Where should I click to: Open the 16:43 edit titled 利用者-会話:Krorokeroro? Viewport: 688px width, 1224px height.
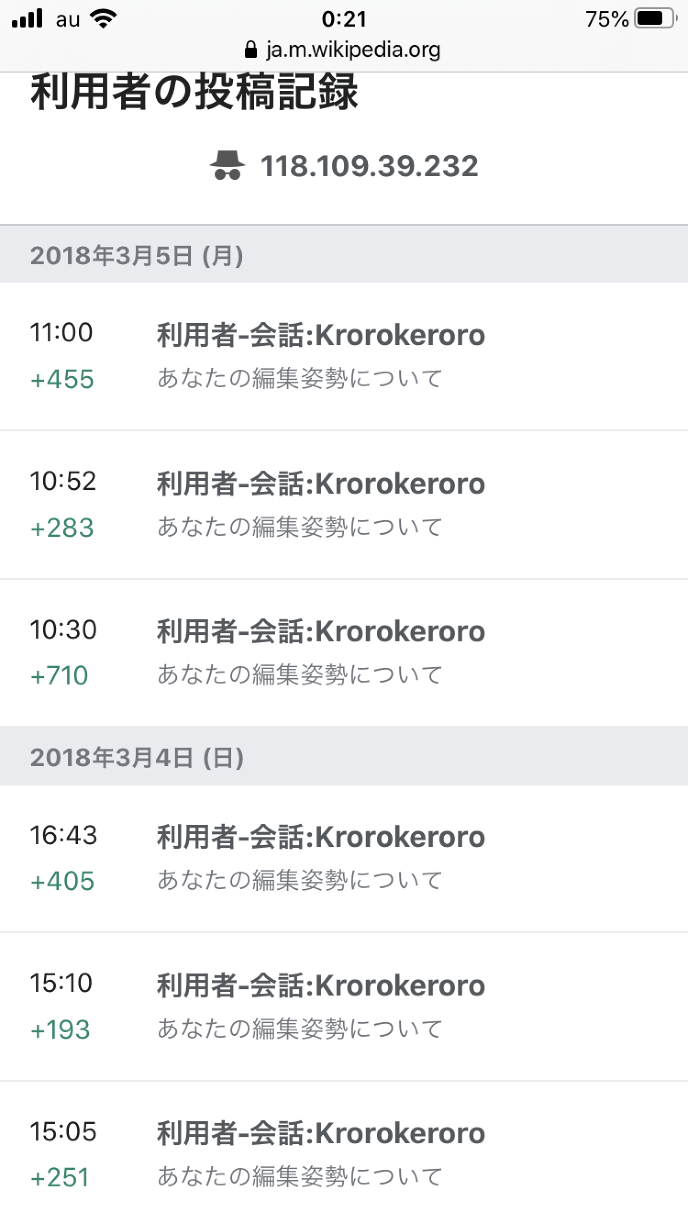[320, 837]
